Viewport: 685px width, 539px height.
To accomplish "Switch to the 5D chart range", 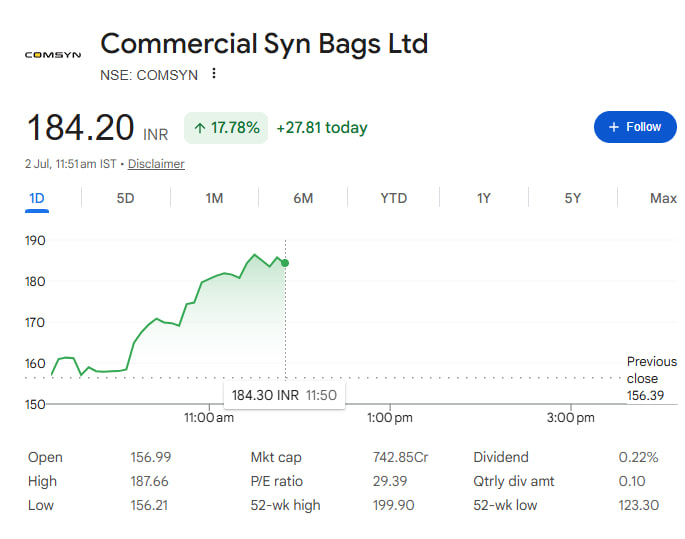I will (x=125, y=198).
